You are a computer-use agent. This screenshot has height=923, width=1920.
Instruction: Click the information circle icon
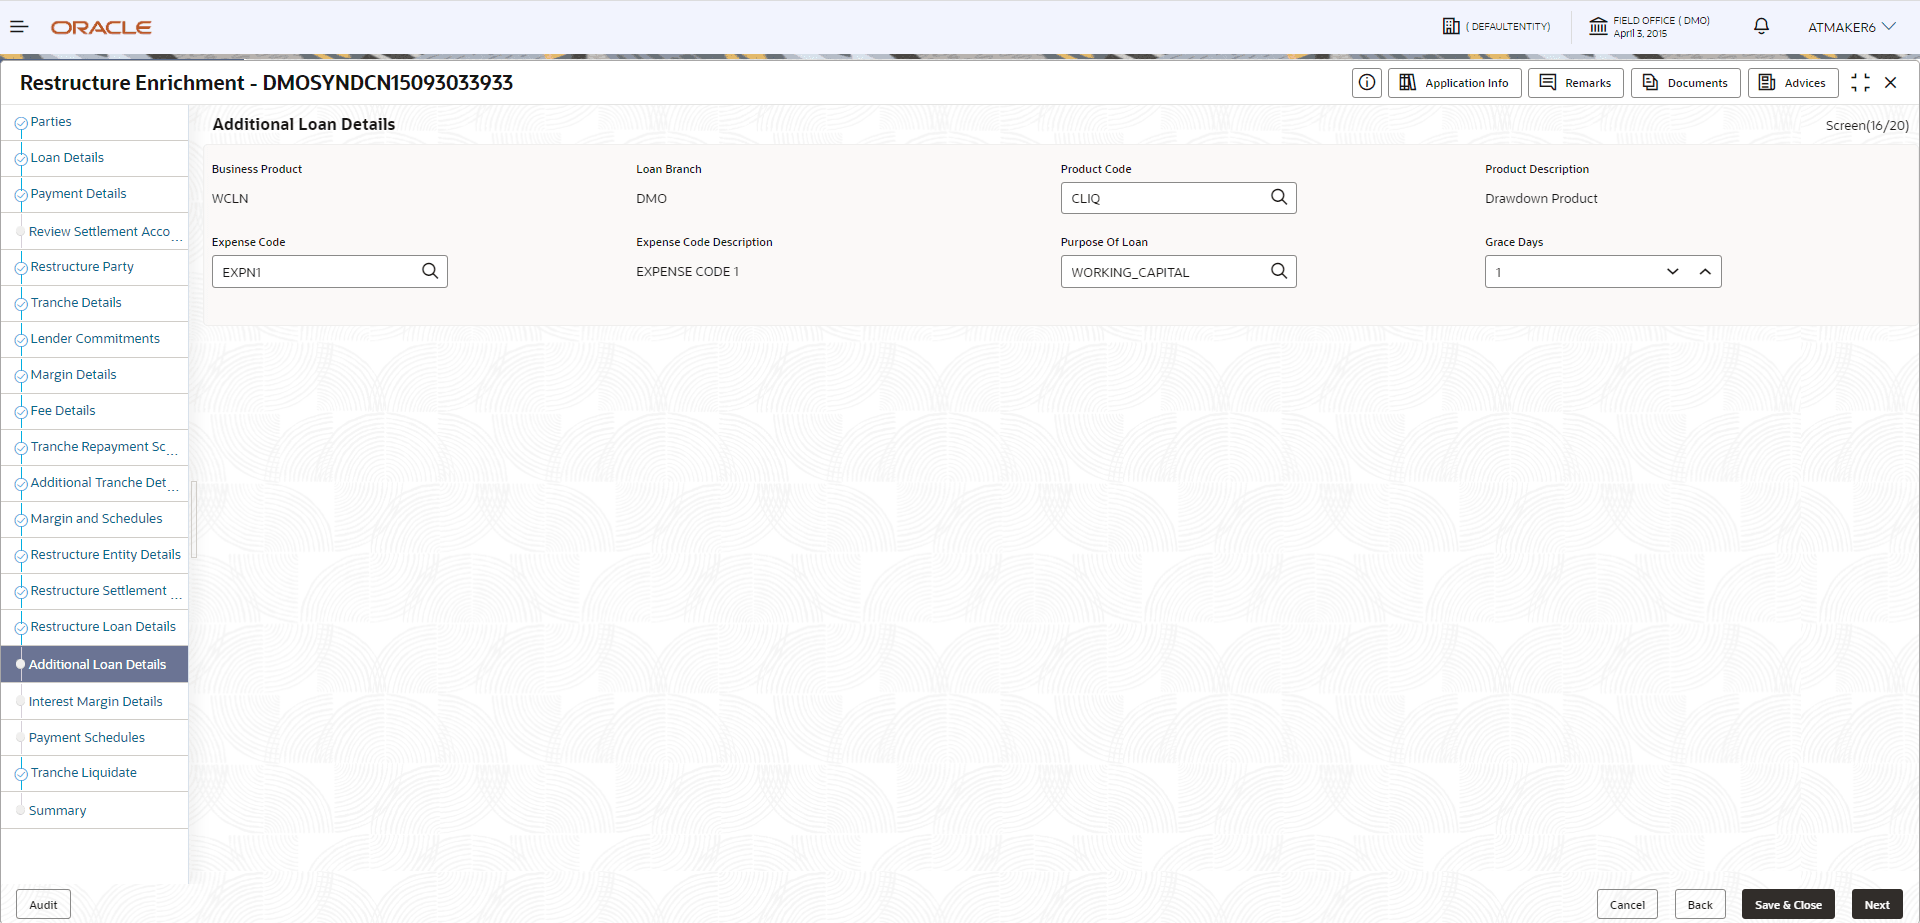[1367, 83]
